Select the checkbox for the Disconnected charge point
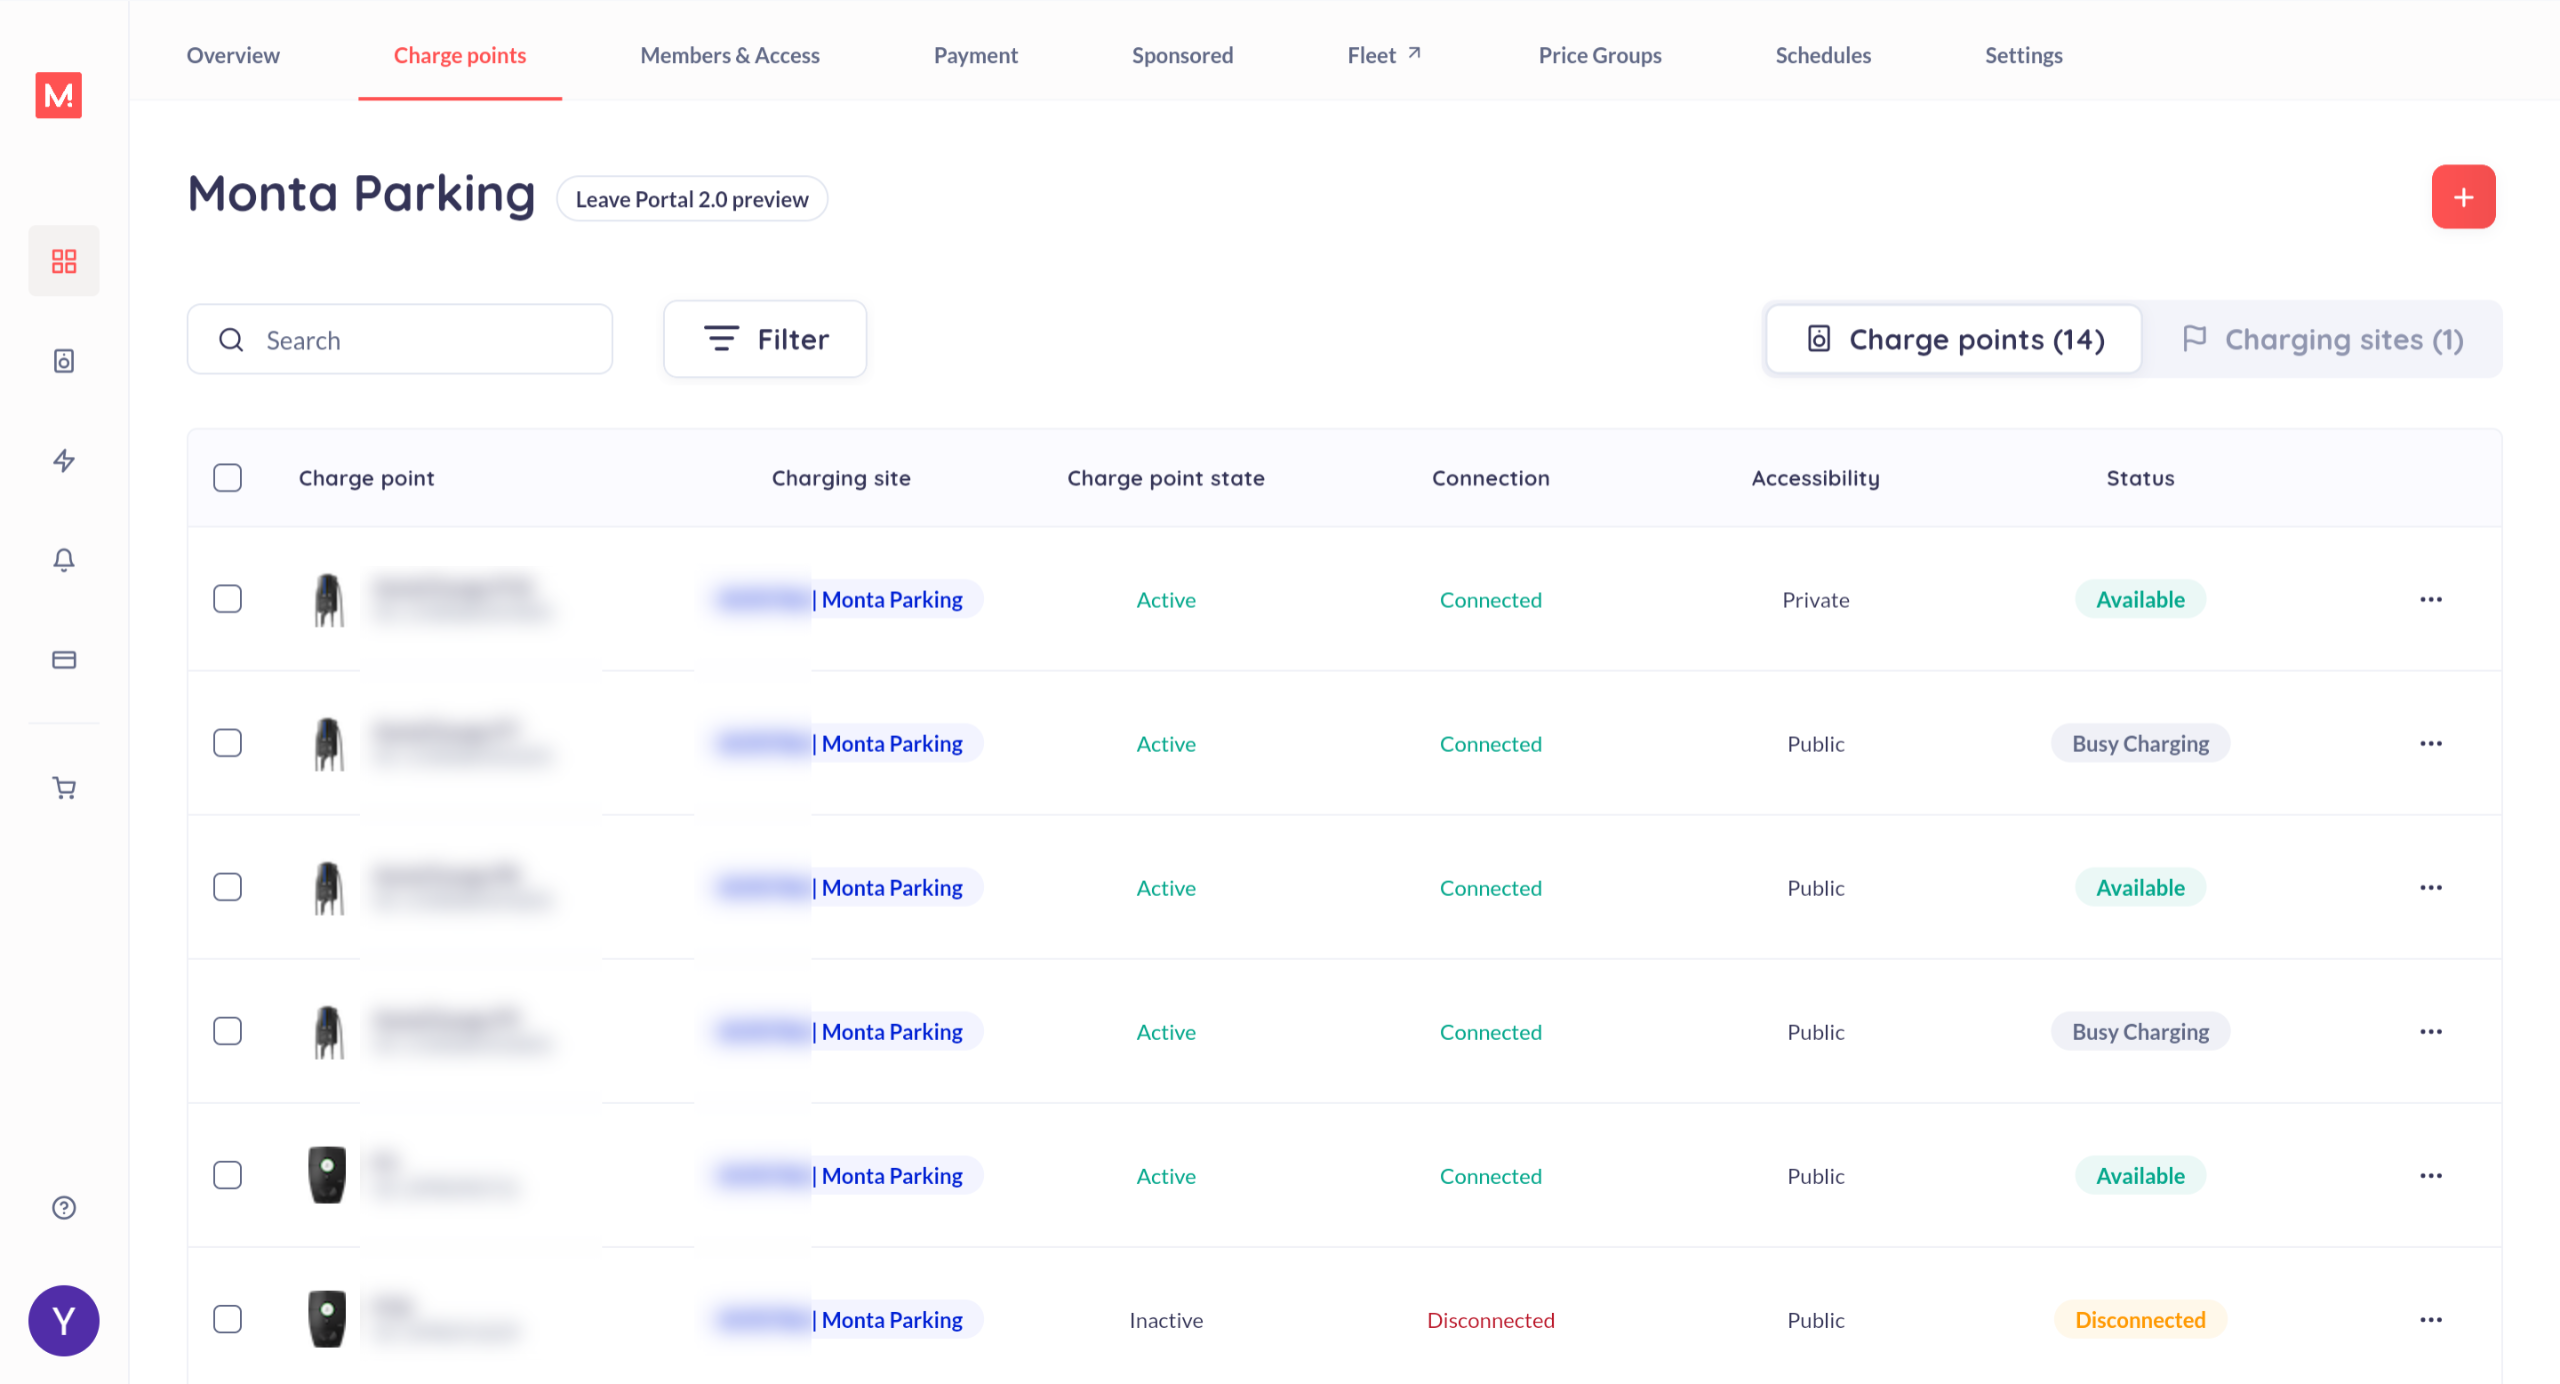The image size is (2560, 1384). point(228,1319)
